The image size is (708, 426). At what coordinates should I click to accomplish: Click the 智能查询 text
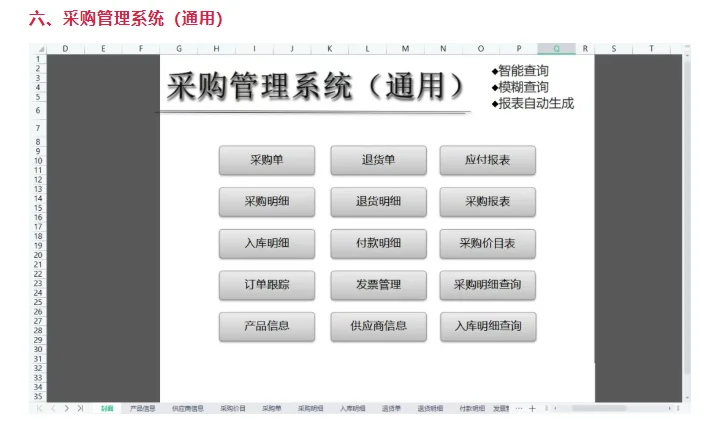523,71
